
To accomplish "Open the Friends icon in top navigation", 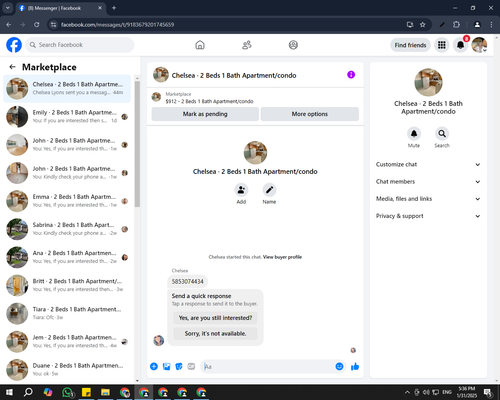I will (x=247, y=45).
